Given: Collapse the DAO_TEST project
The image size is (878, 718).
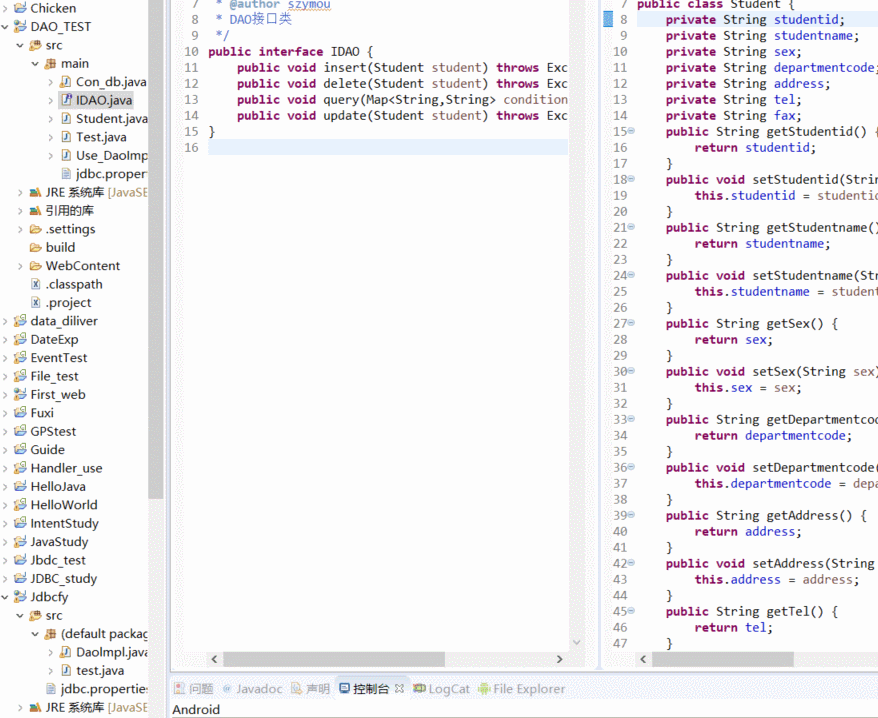Looking at the screenshot, I should tap(5, 27).
